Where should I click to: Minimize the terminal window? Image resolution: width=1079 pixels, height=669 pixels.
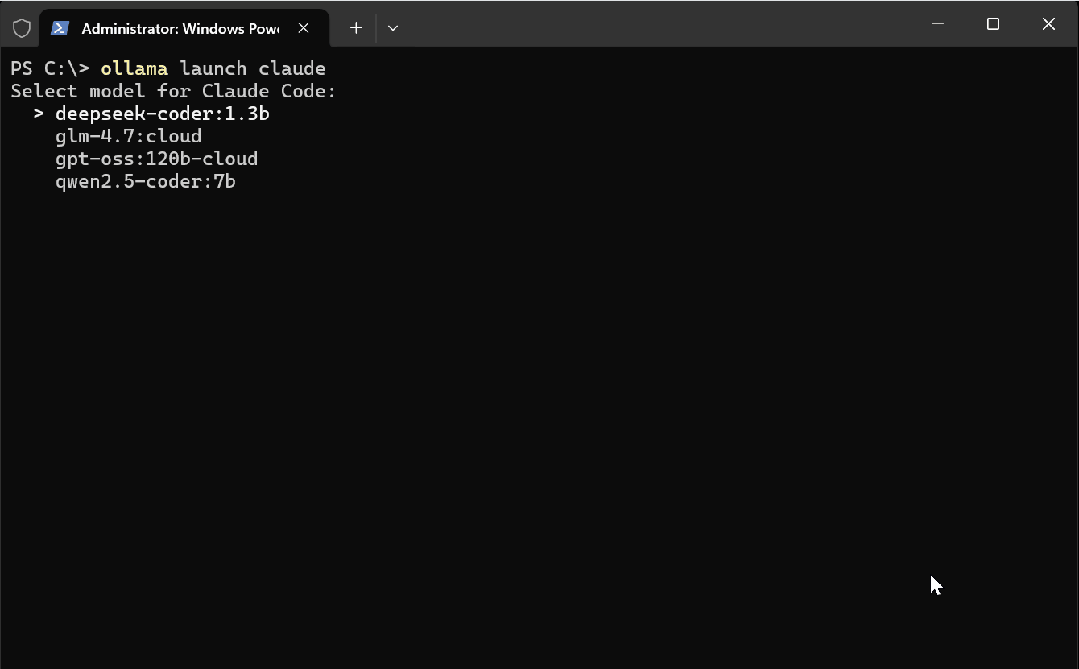click(x=937, y=24)
